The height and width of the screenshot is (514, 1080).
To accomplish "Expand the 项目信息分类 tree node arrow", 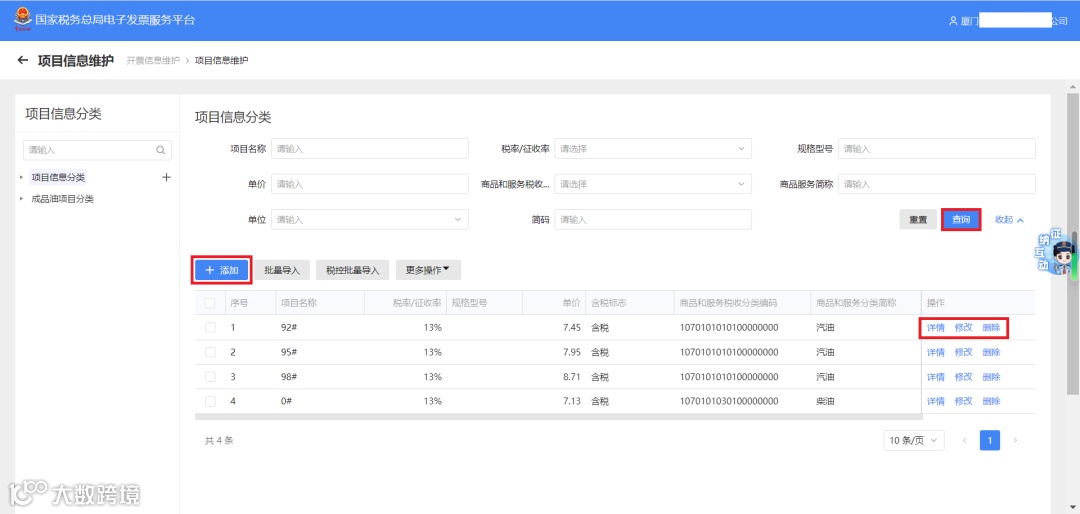I will pos(21,178).
